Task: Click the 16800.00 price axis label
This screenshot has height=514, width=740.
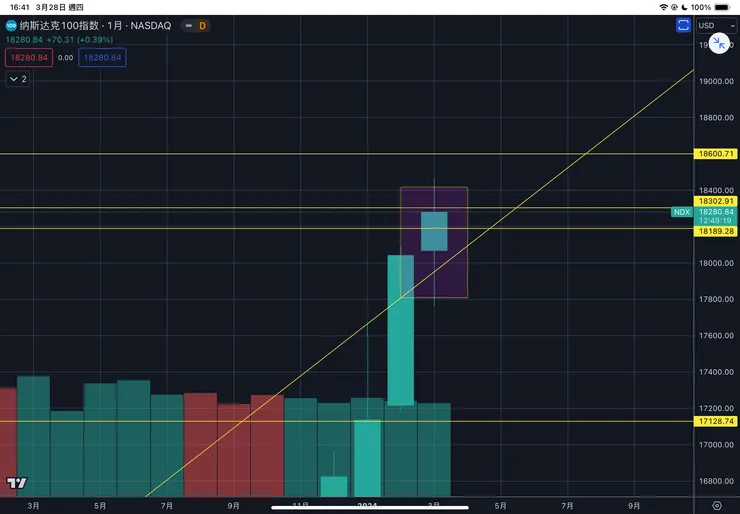Action: [716, 481]
